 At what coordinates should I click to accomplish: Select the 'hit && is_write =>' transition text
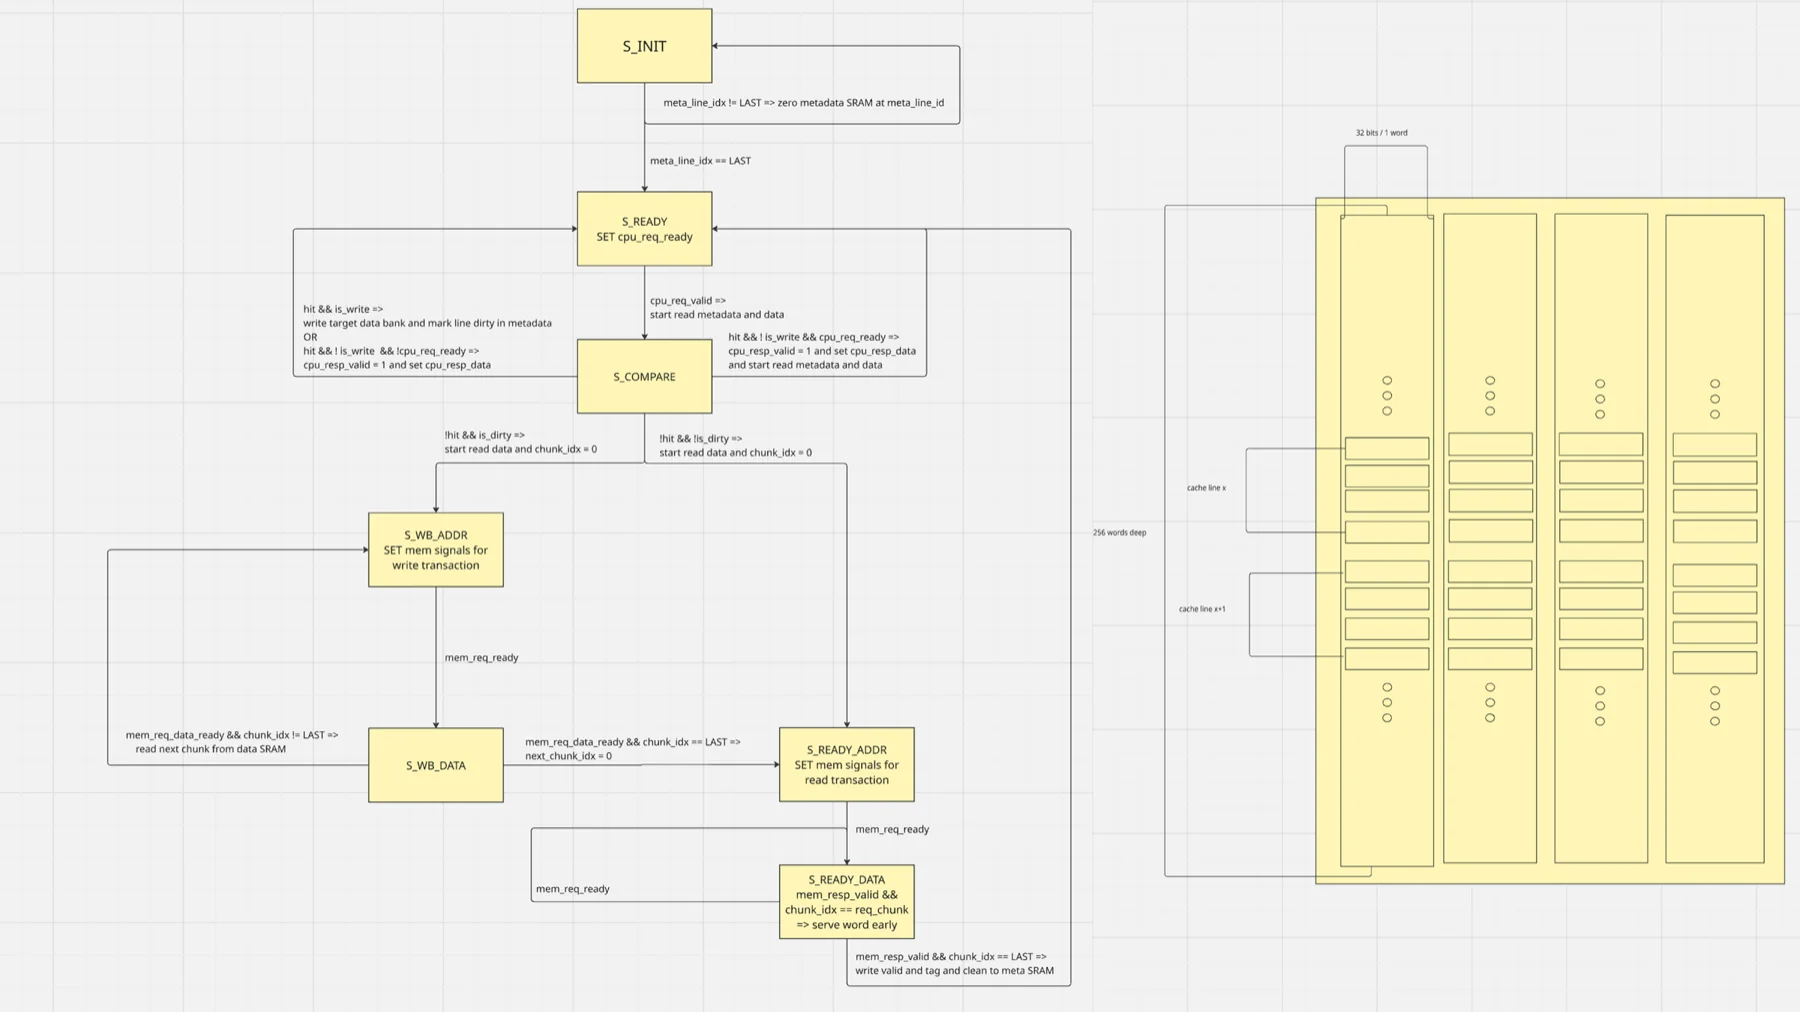tap(427, 337)
